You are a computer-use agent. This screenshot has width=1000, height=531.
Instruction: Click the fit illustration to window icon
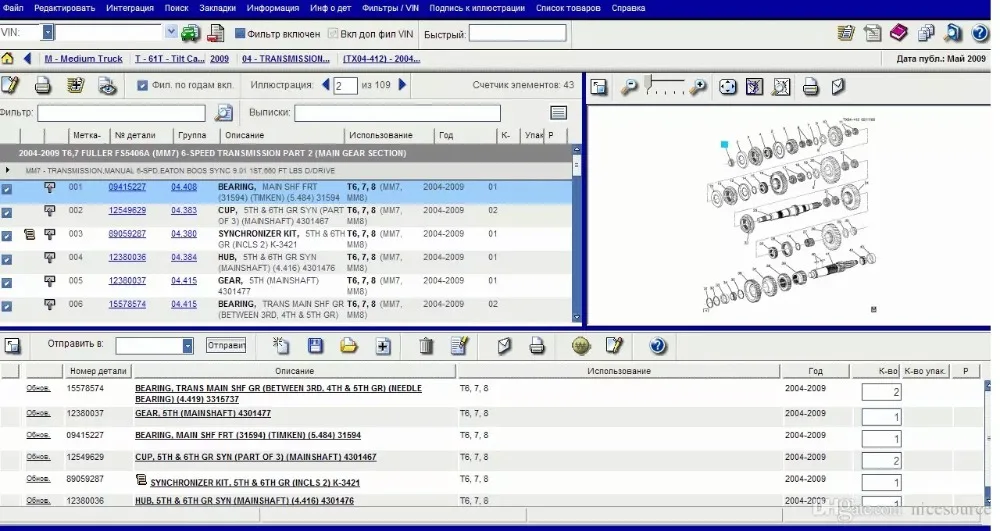(x=754, y=87)
